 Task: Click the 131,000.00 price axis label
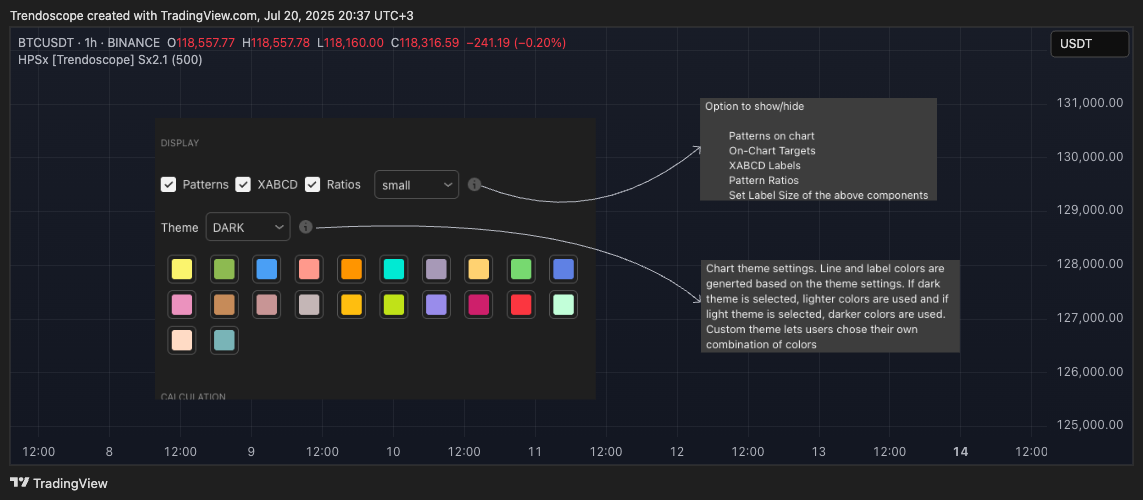tap(1090, 103)
